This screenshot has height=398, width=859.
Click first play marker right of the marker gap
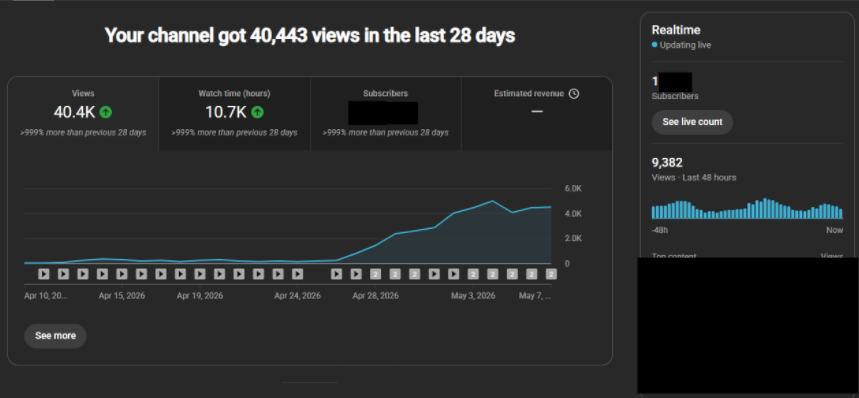336,274
